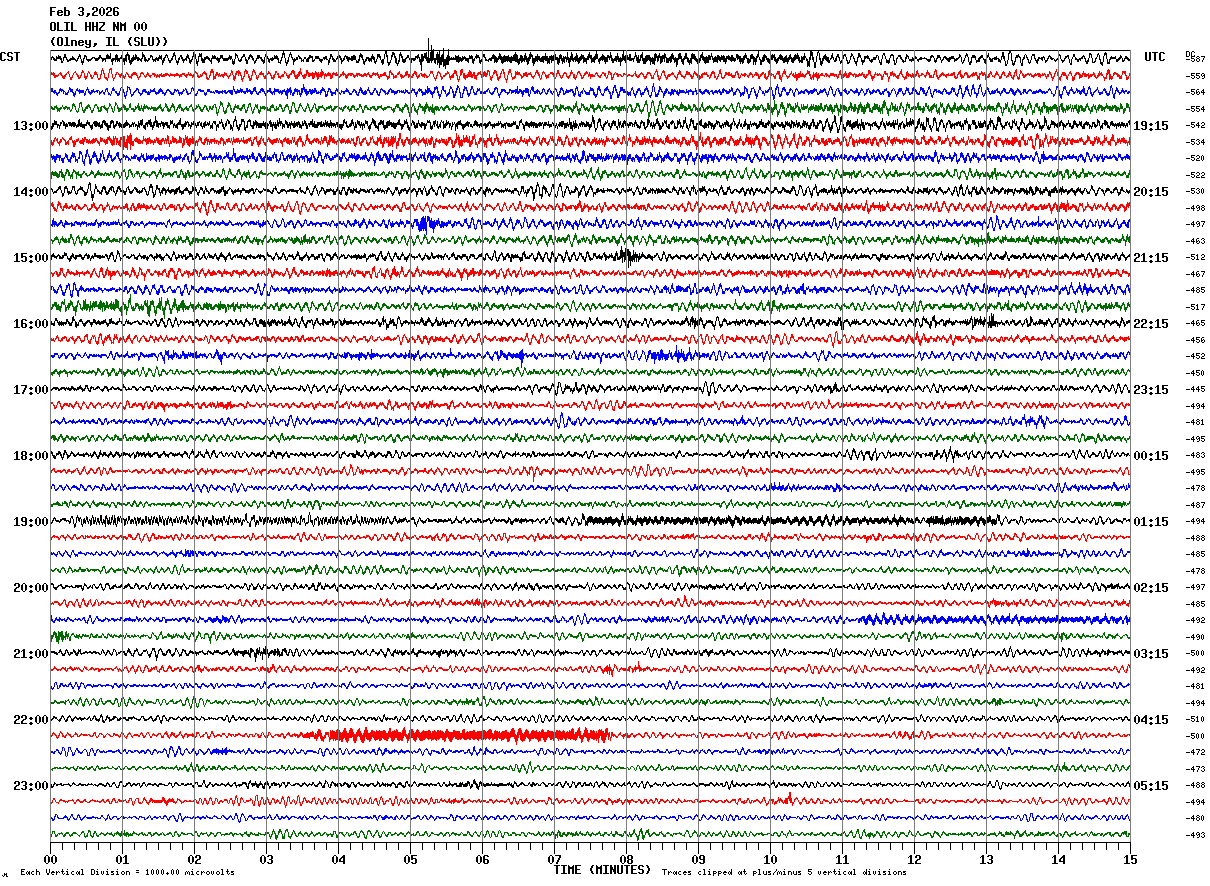Select the 23:00 CST time label

coord(30,786)
